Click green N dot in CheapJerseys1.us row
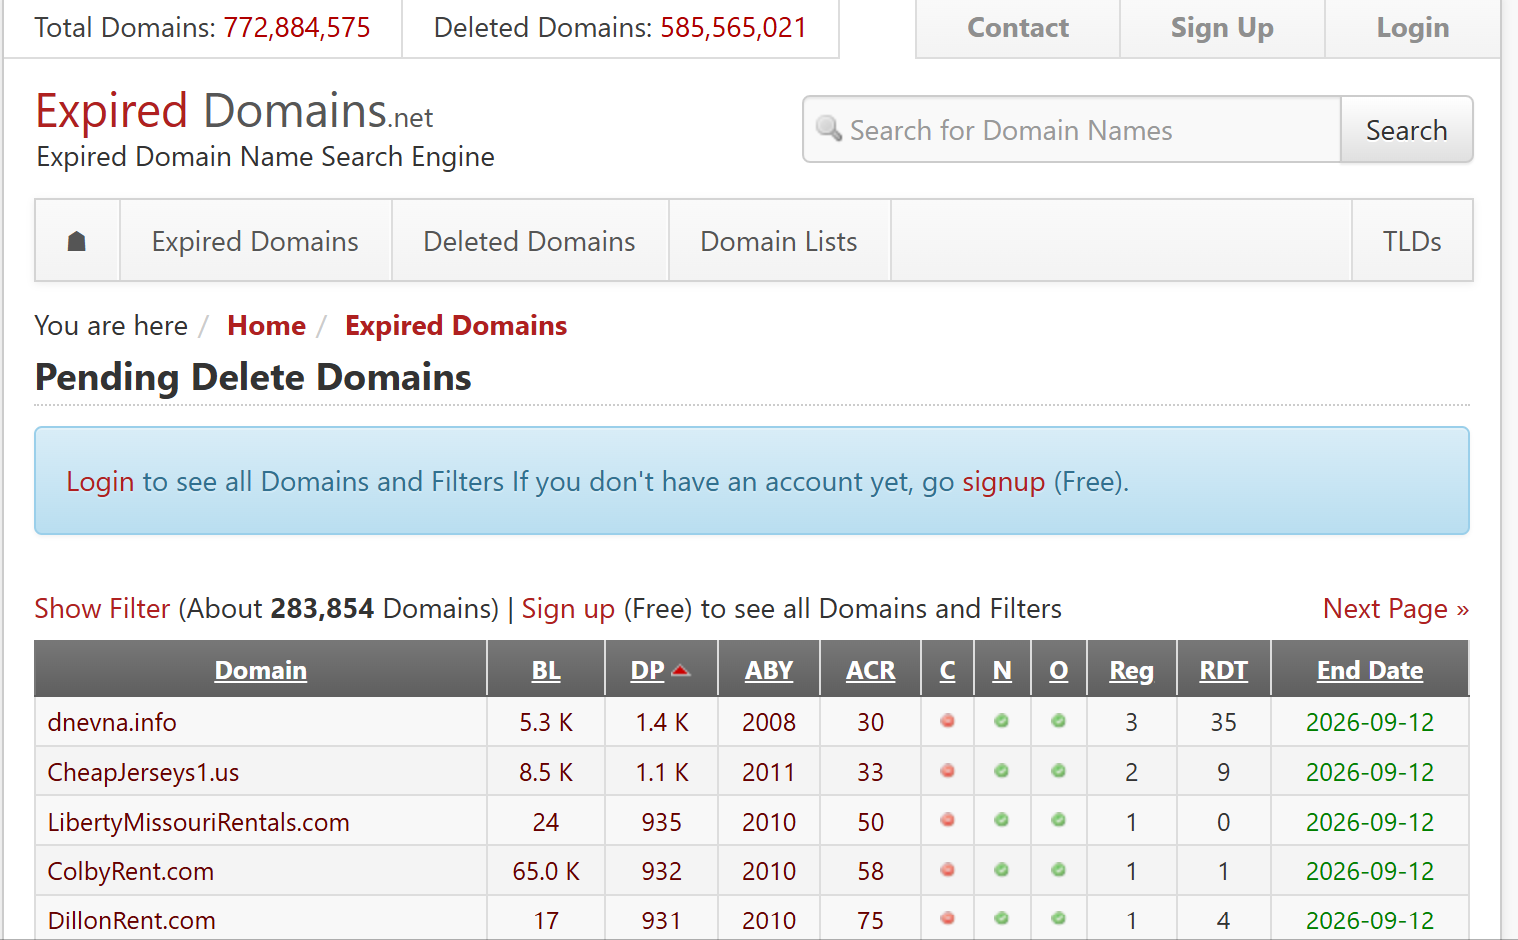Viewport: 1518px width, 940px height. tap(1002, 771)
